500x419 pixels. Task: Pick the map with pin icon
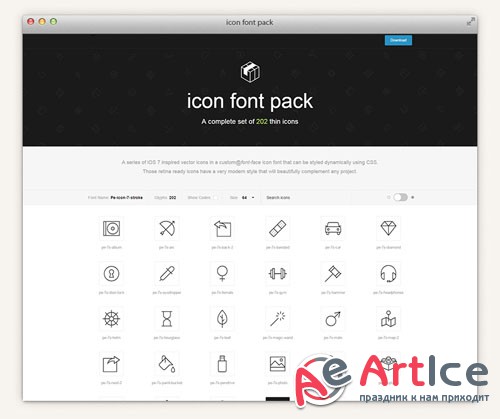pyautogui.click(x=388, y=319)
